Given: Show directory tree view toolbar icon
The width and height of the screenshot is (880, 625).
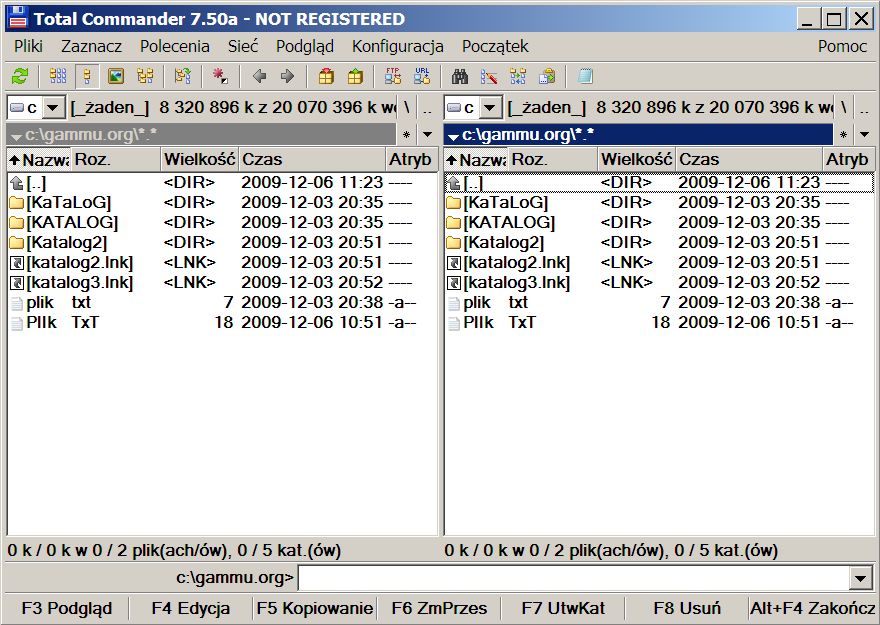Looking at the screenshot, I should point(145,76).
